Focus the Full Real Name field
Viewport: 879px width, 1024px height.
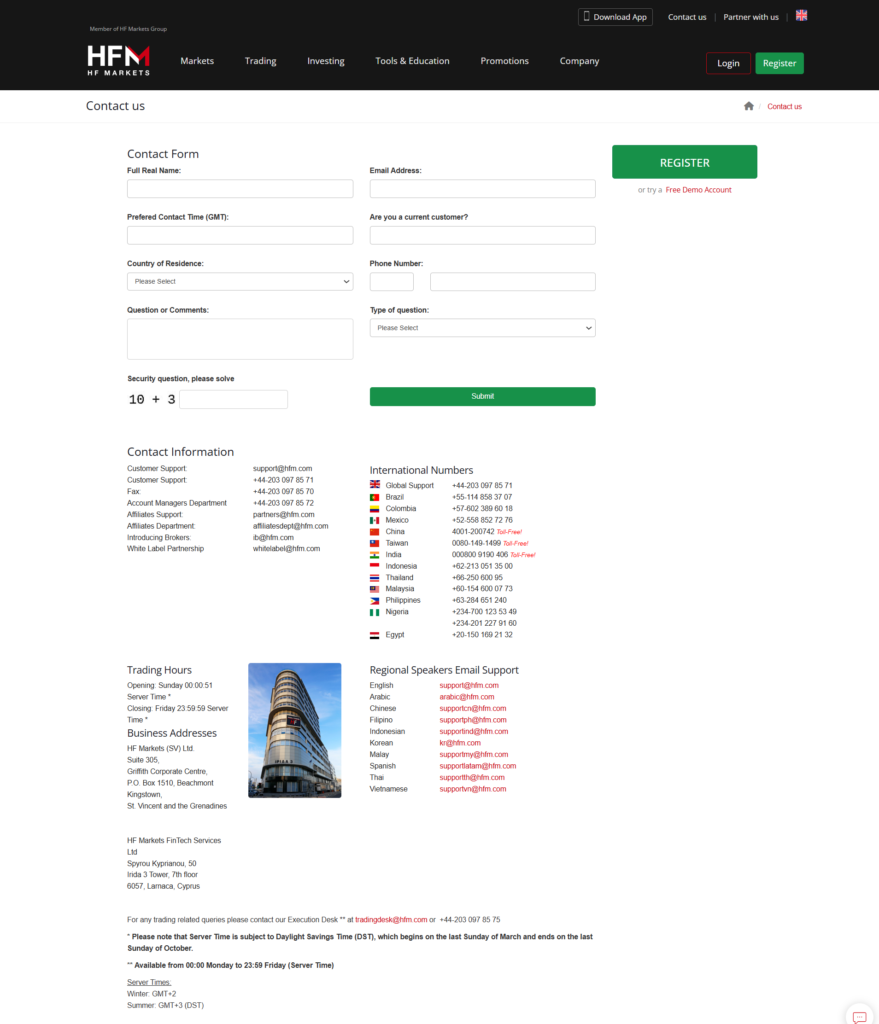pos(240,189)
